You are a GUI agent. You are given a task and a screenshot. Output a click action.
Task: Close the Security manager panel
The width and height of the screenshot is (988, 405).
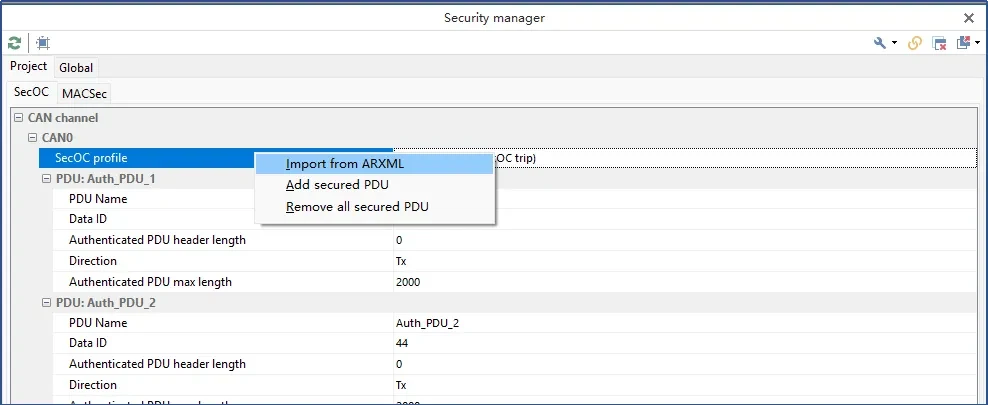coord(968,18)
